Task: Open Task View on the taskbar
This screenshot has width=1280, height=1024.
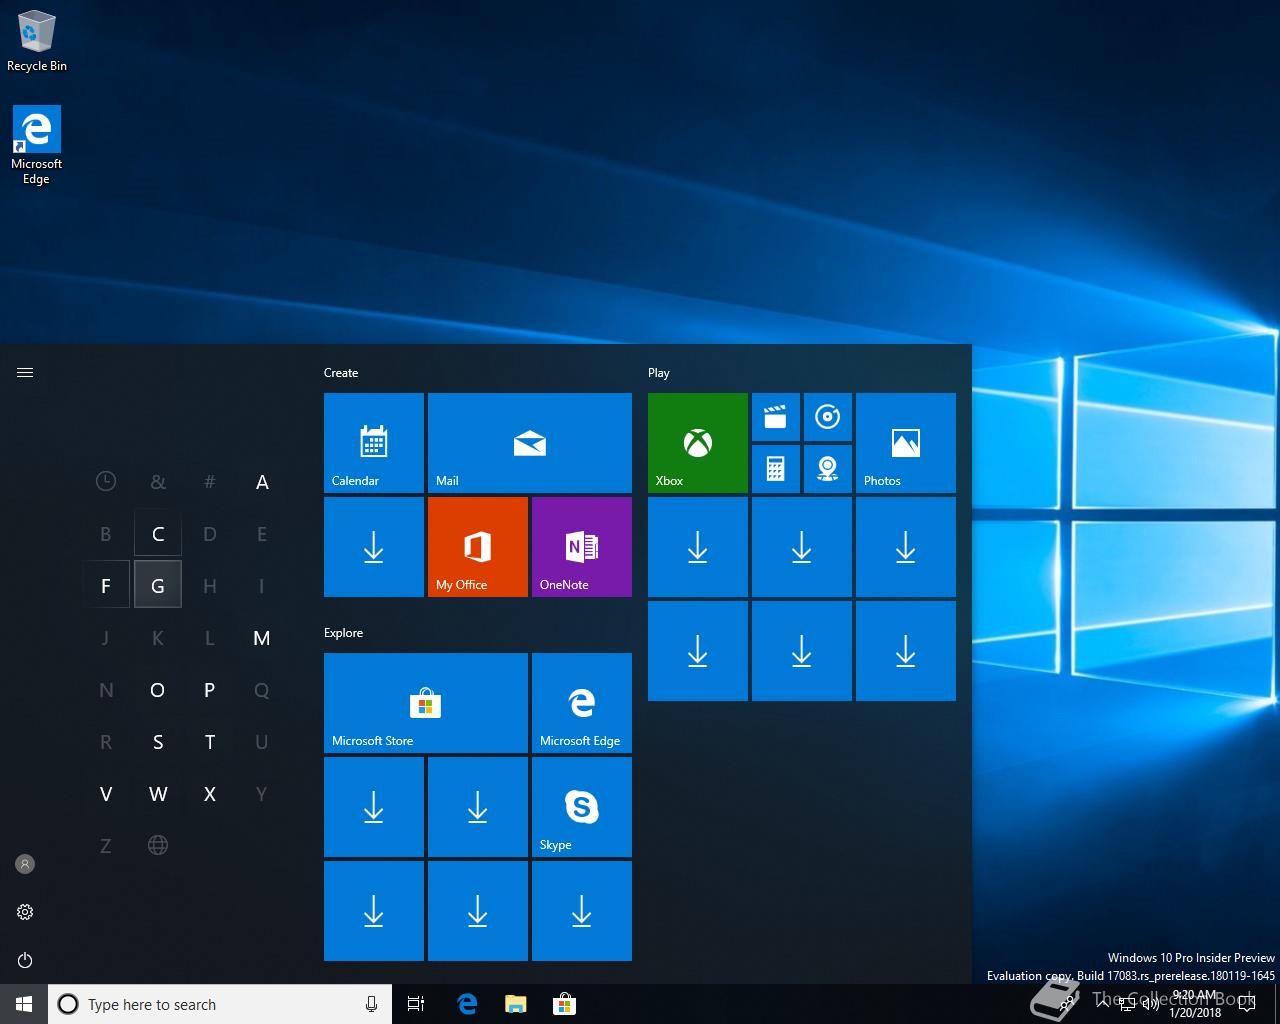Action: (x=416, y=1004)
